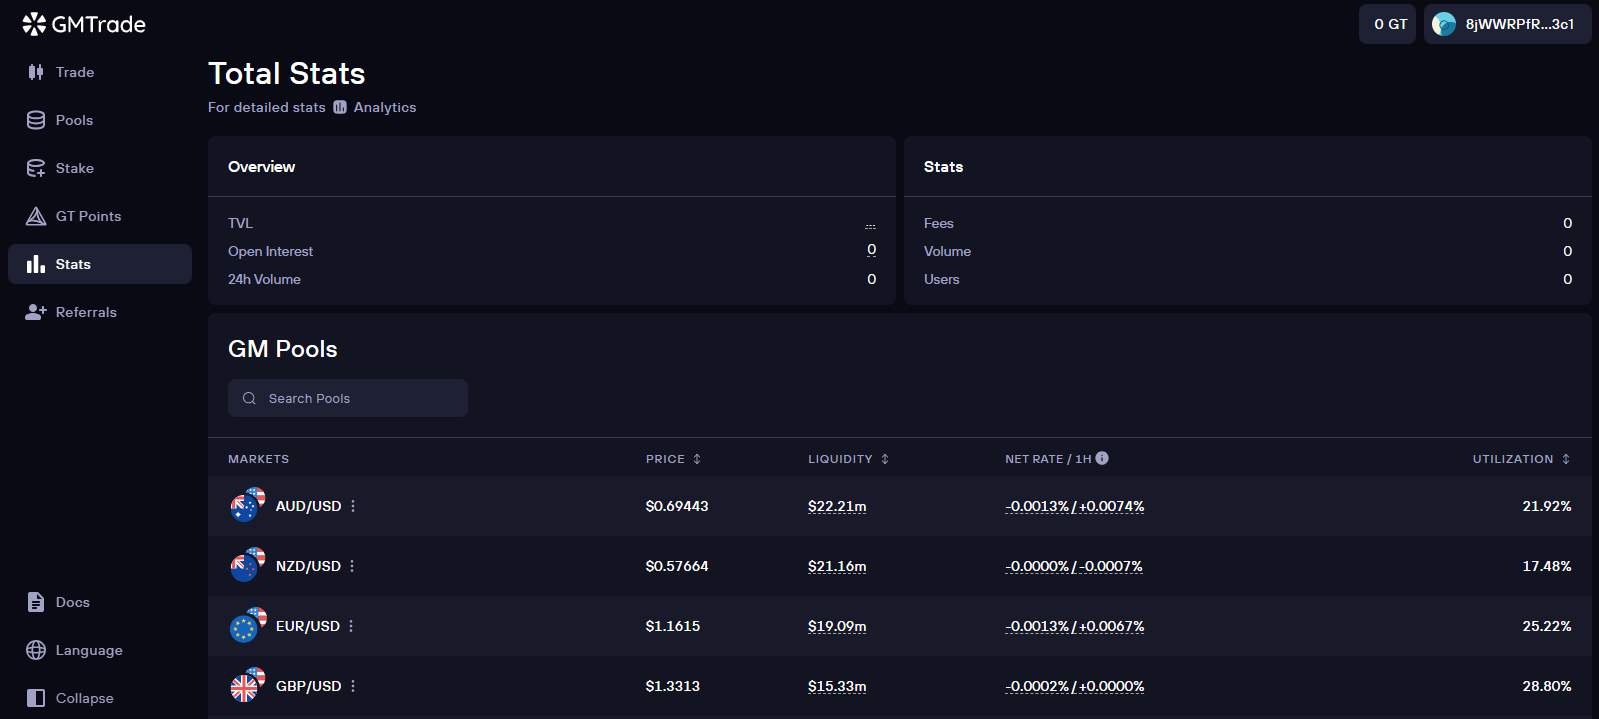Image resolution: width=1599 pixels, height=719 pixels.
Task: Click the Net Rate info icon
Action: [x=1102, y=458]
